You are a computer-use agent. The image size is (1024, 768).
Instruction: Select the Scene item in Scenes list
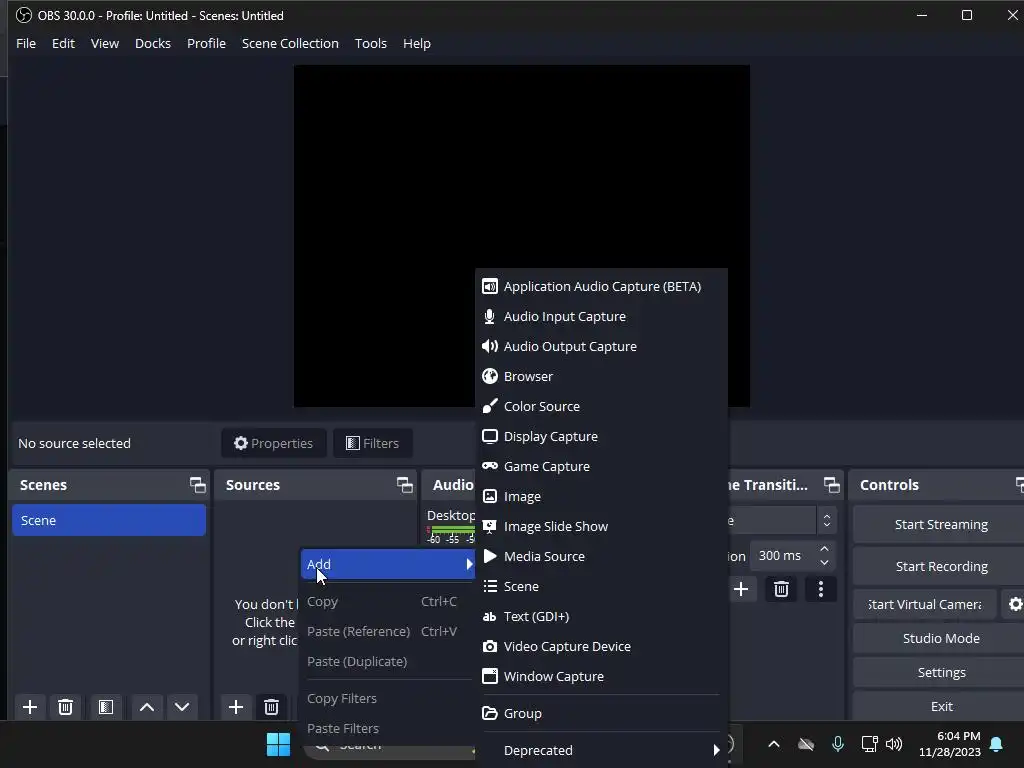(x=109, y=520)
